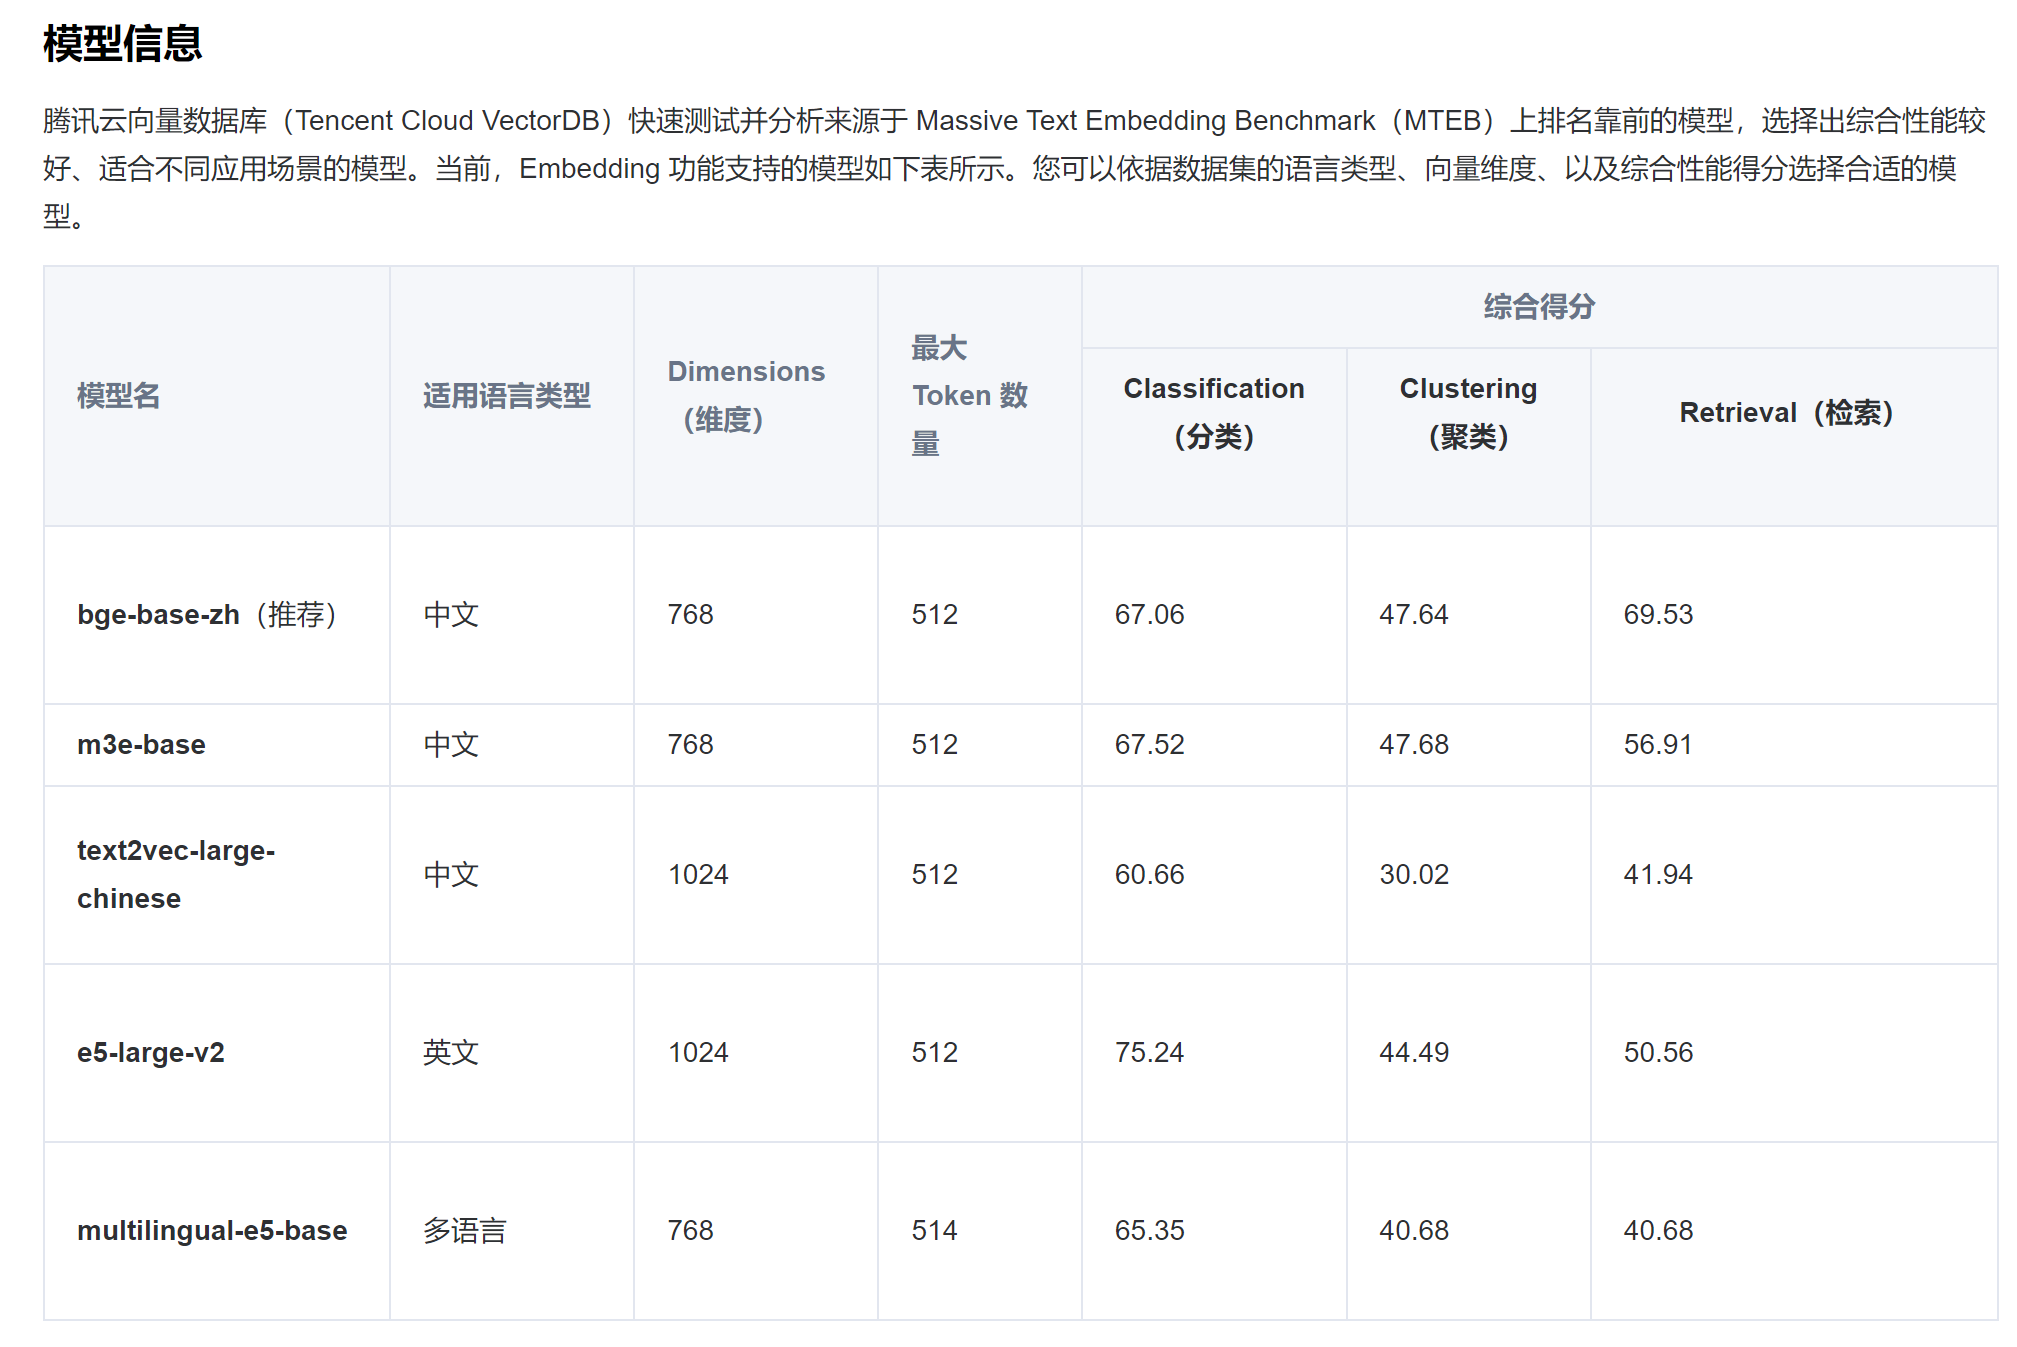This screenshot has height=1347, width=2017.
Task: Select the multilingual-e5-base model name cell
Action: tap(212, 1230)
